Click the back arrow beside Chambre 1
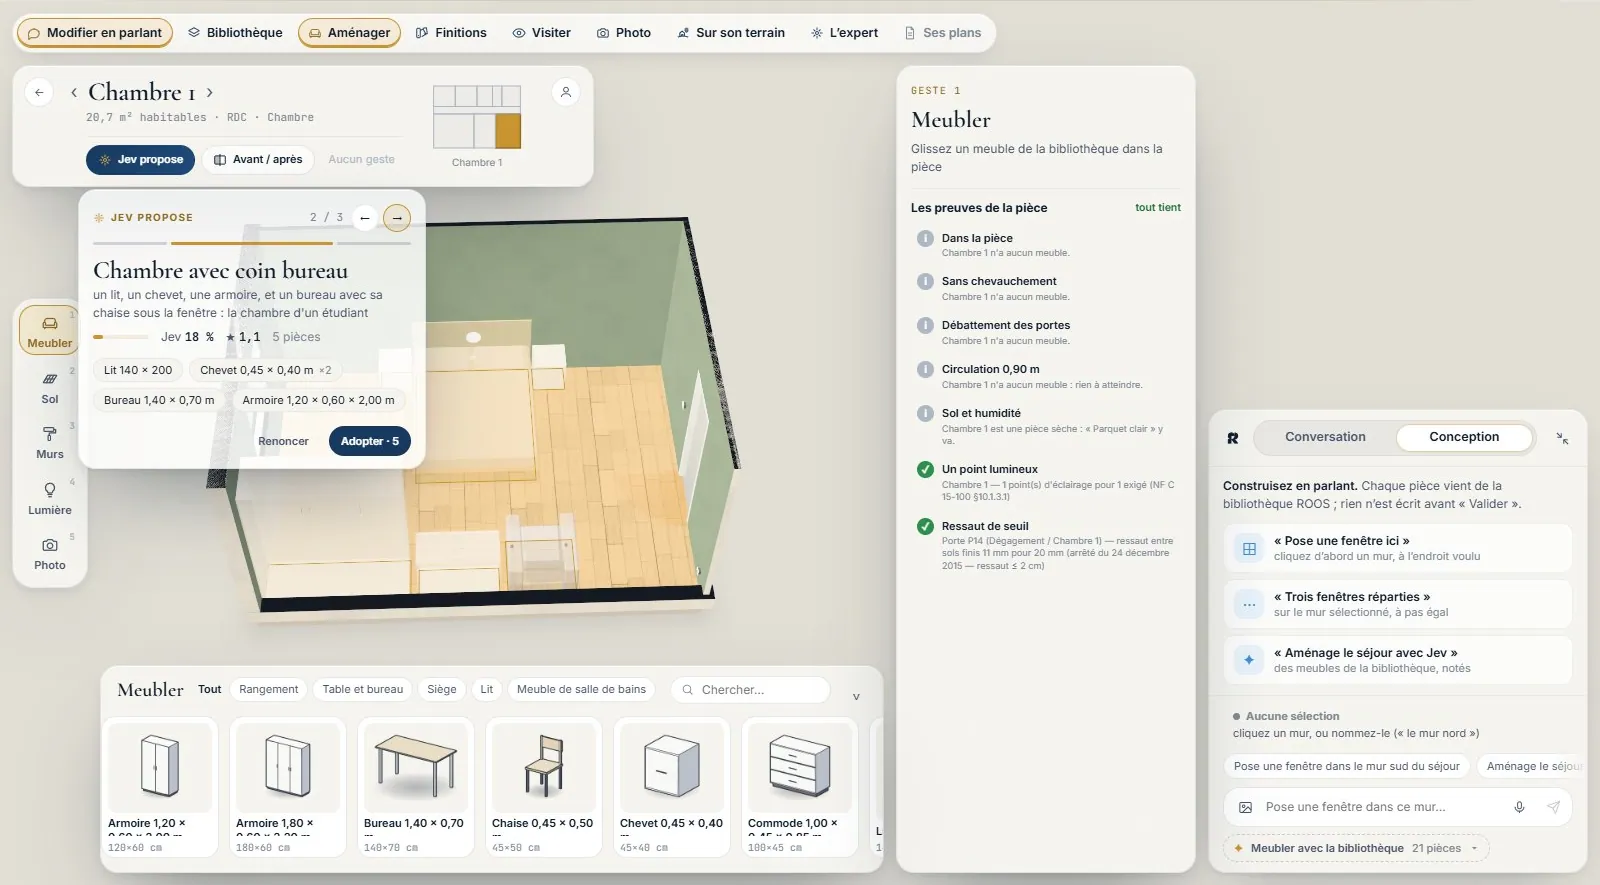 click(39, 92)
